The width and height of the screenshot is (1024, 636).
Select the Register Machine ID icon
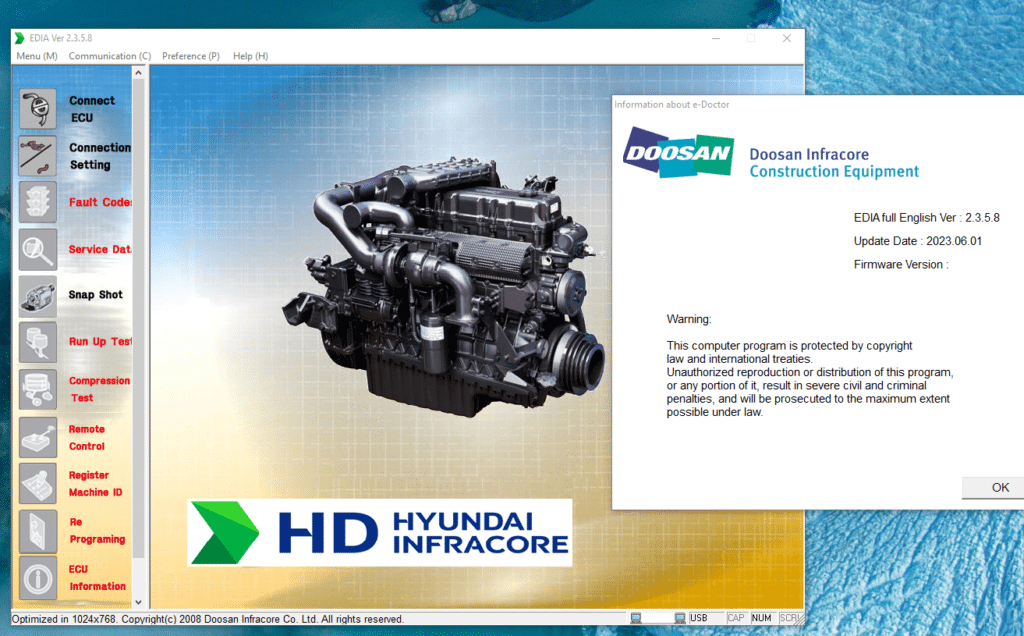(38, 484)
